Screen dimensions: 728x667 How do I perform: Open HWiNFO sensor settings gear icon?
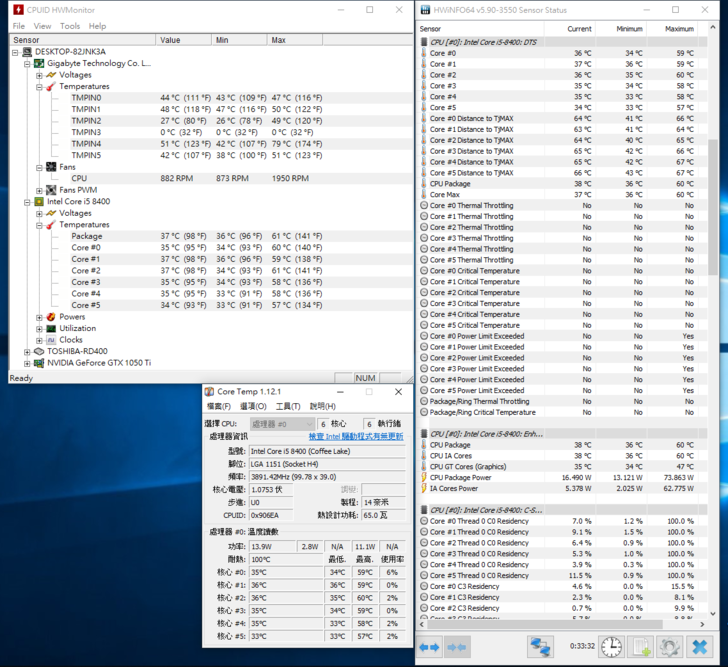pyautogui.click(x=670, y=647)
